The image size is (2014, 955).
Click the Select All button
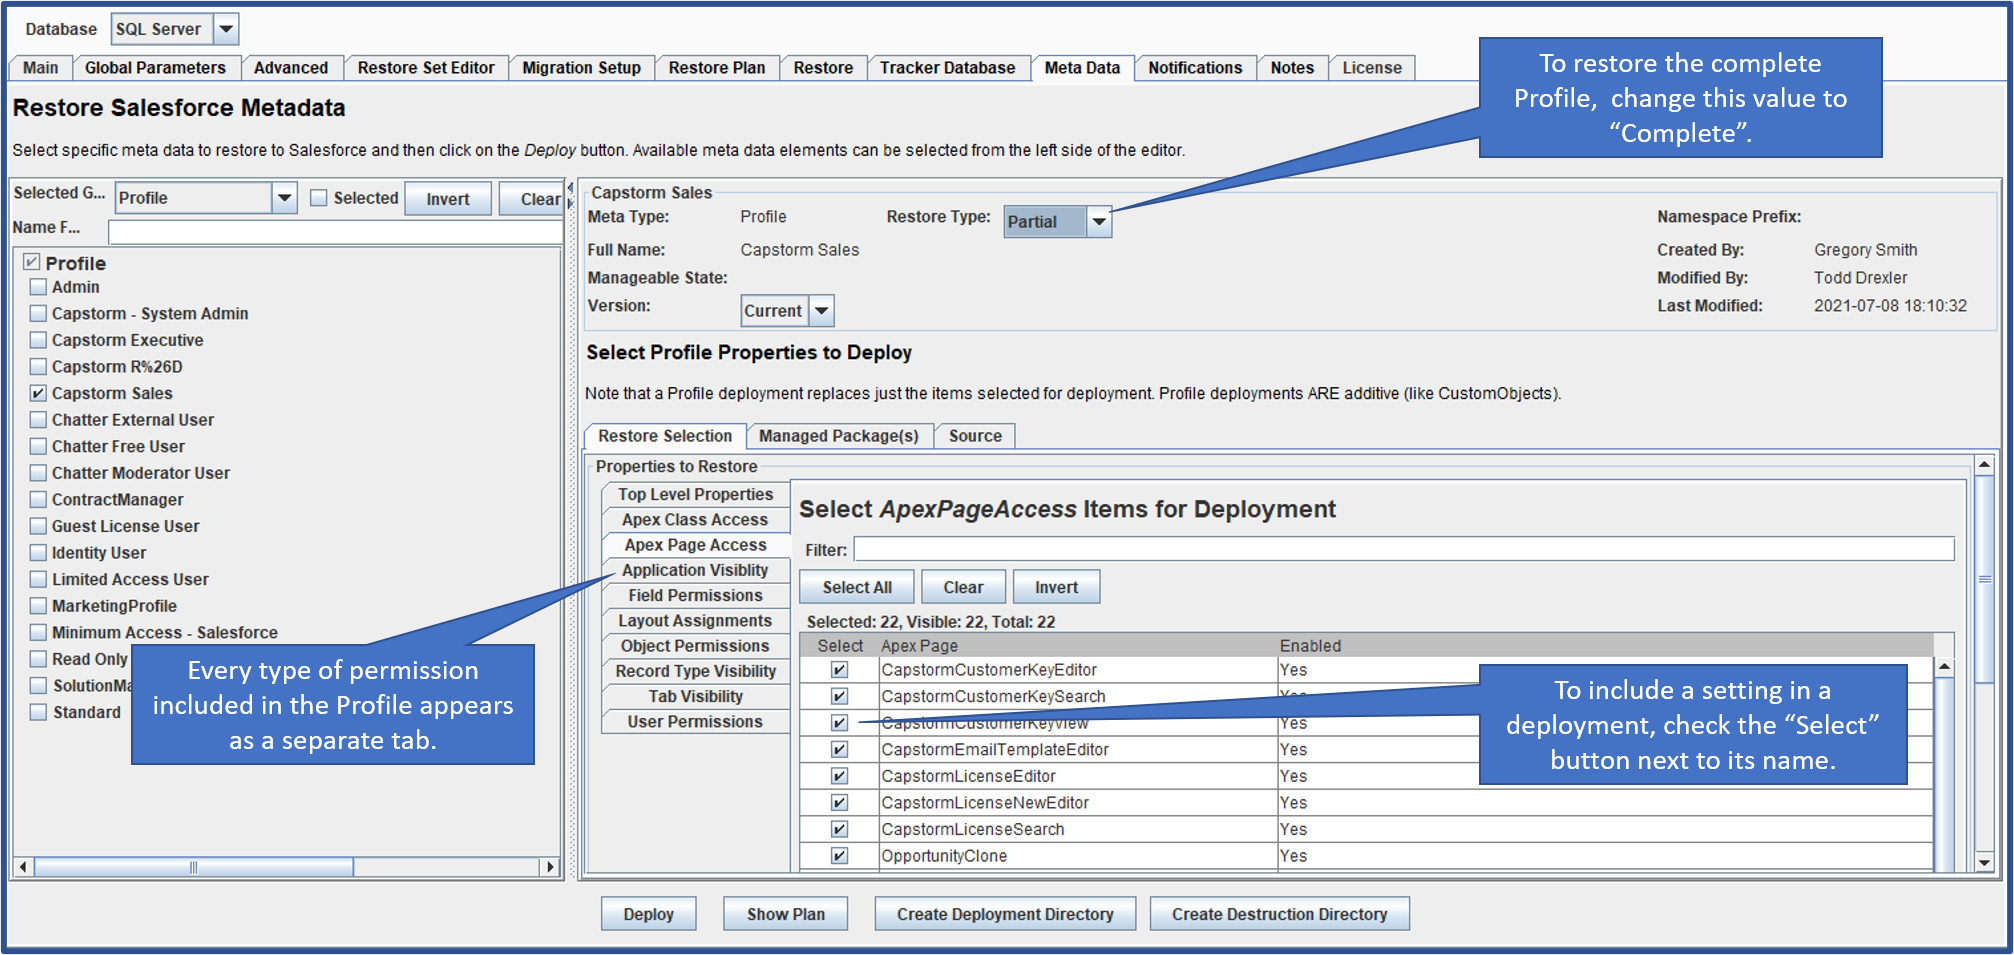click(x=857, y=587)
